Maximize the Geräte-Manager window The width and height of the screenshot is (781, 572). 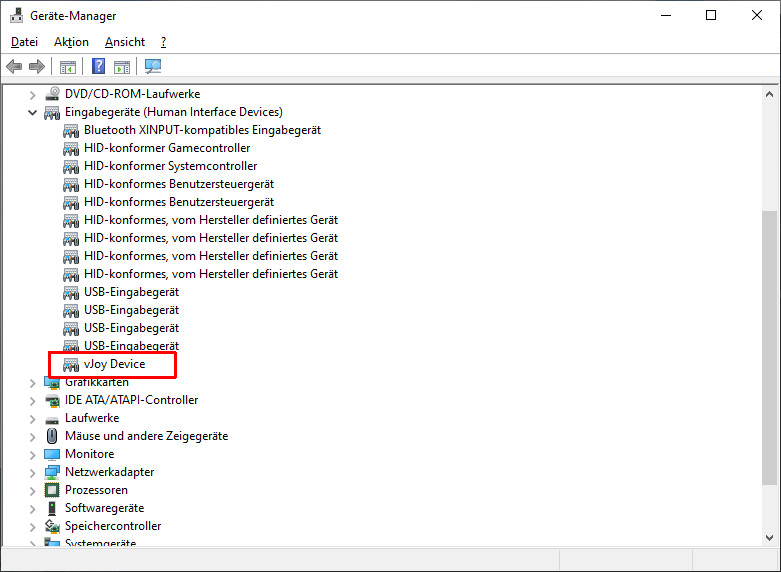pos(711,15)
